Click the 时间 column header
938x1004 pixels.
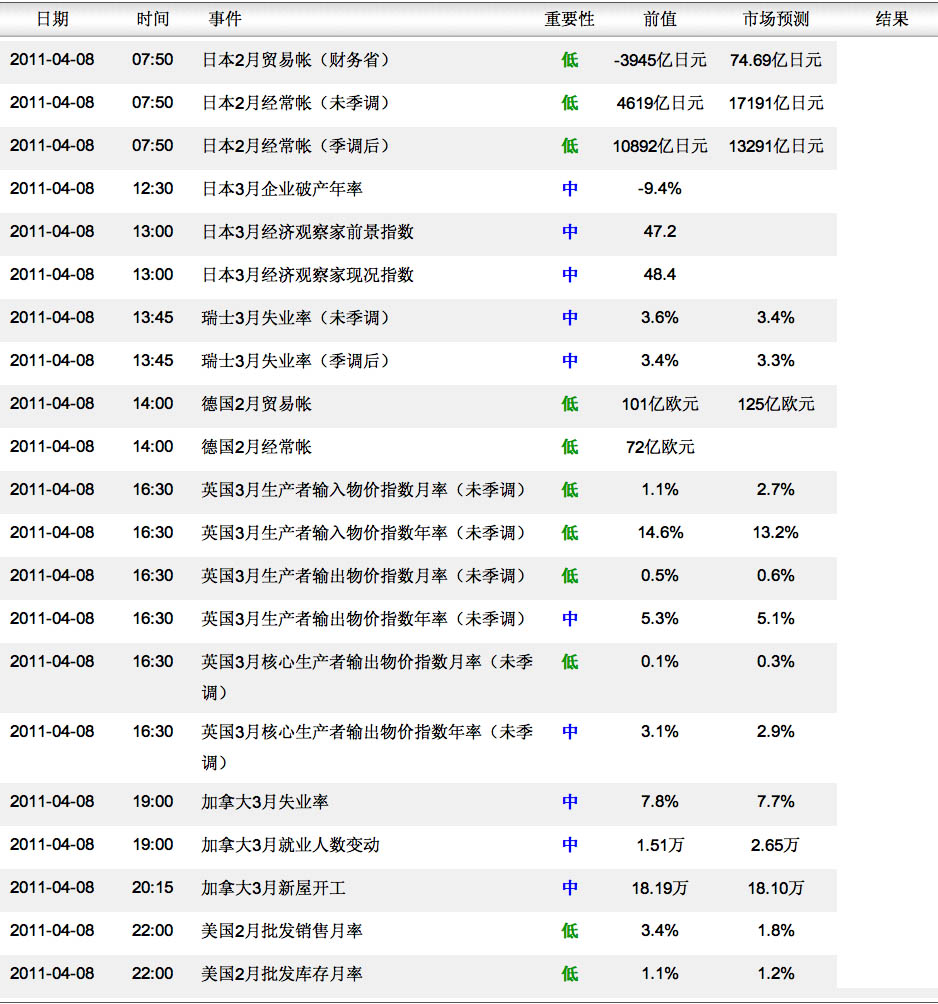[x=152, y=19]
